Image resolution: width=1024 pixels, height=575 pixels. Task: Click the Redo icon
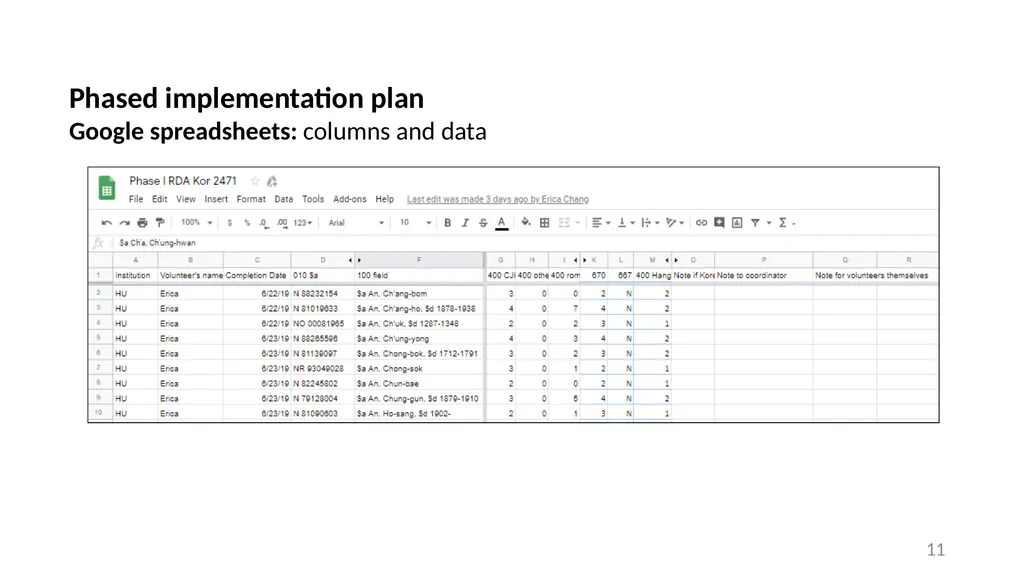click(x=124, y=223)
